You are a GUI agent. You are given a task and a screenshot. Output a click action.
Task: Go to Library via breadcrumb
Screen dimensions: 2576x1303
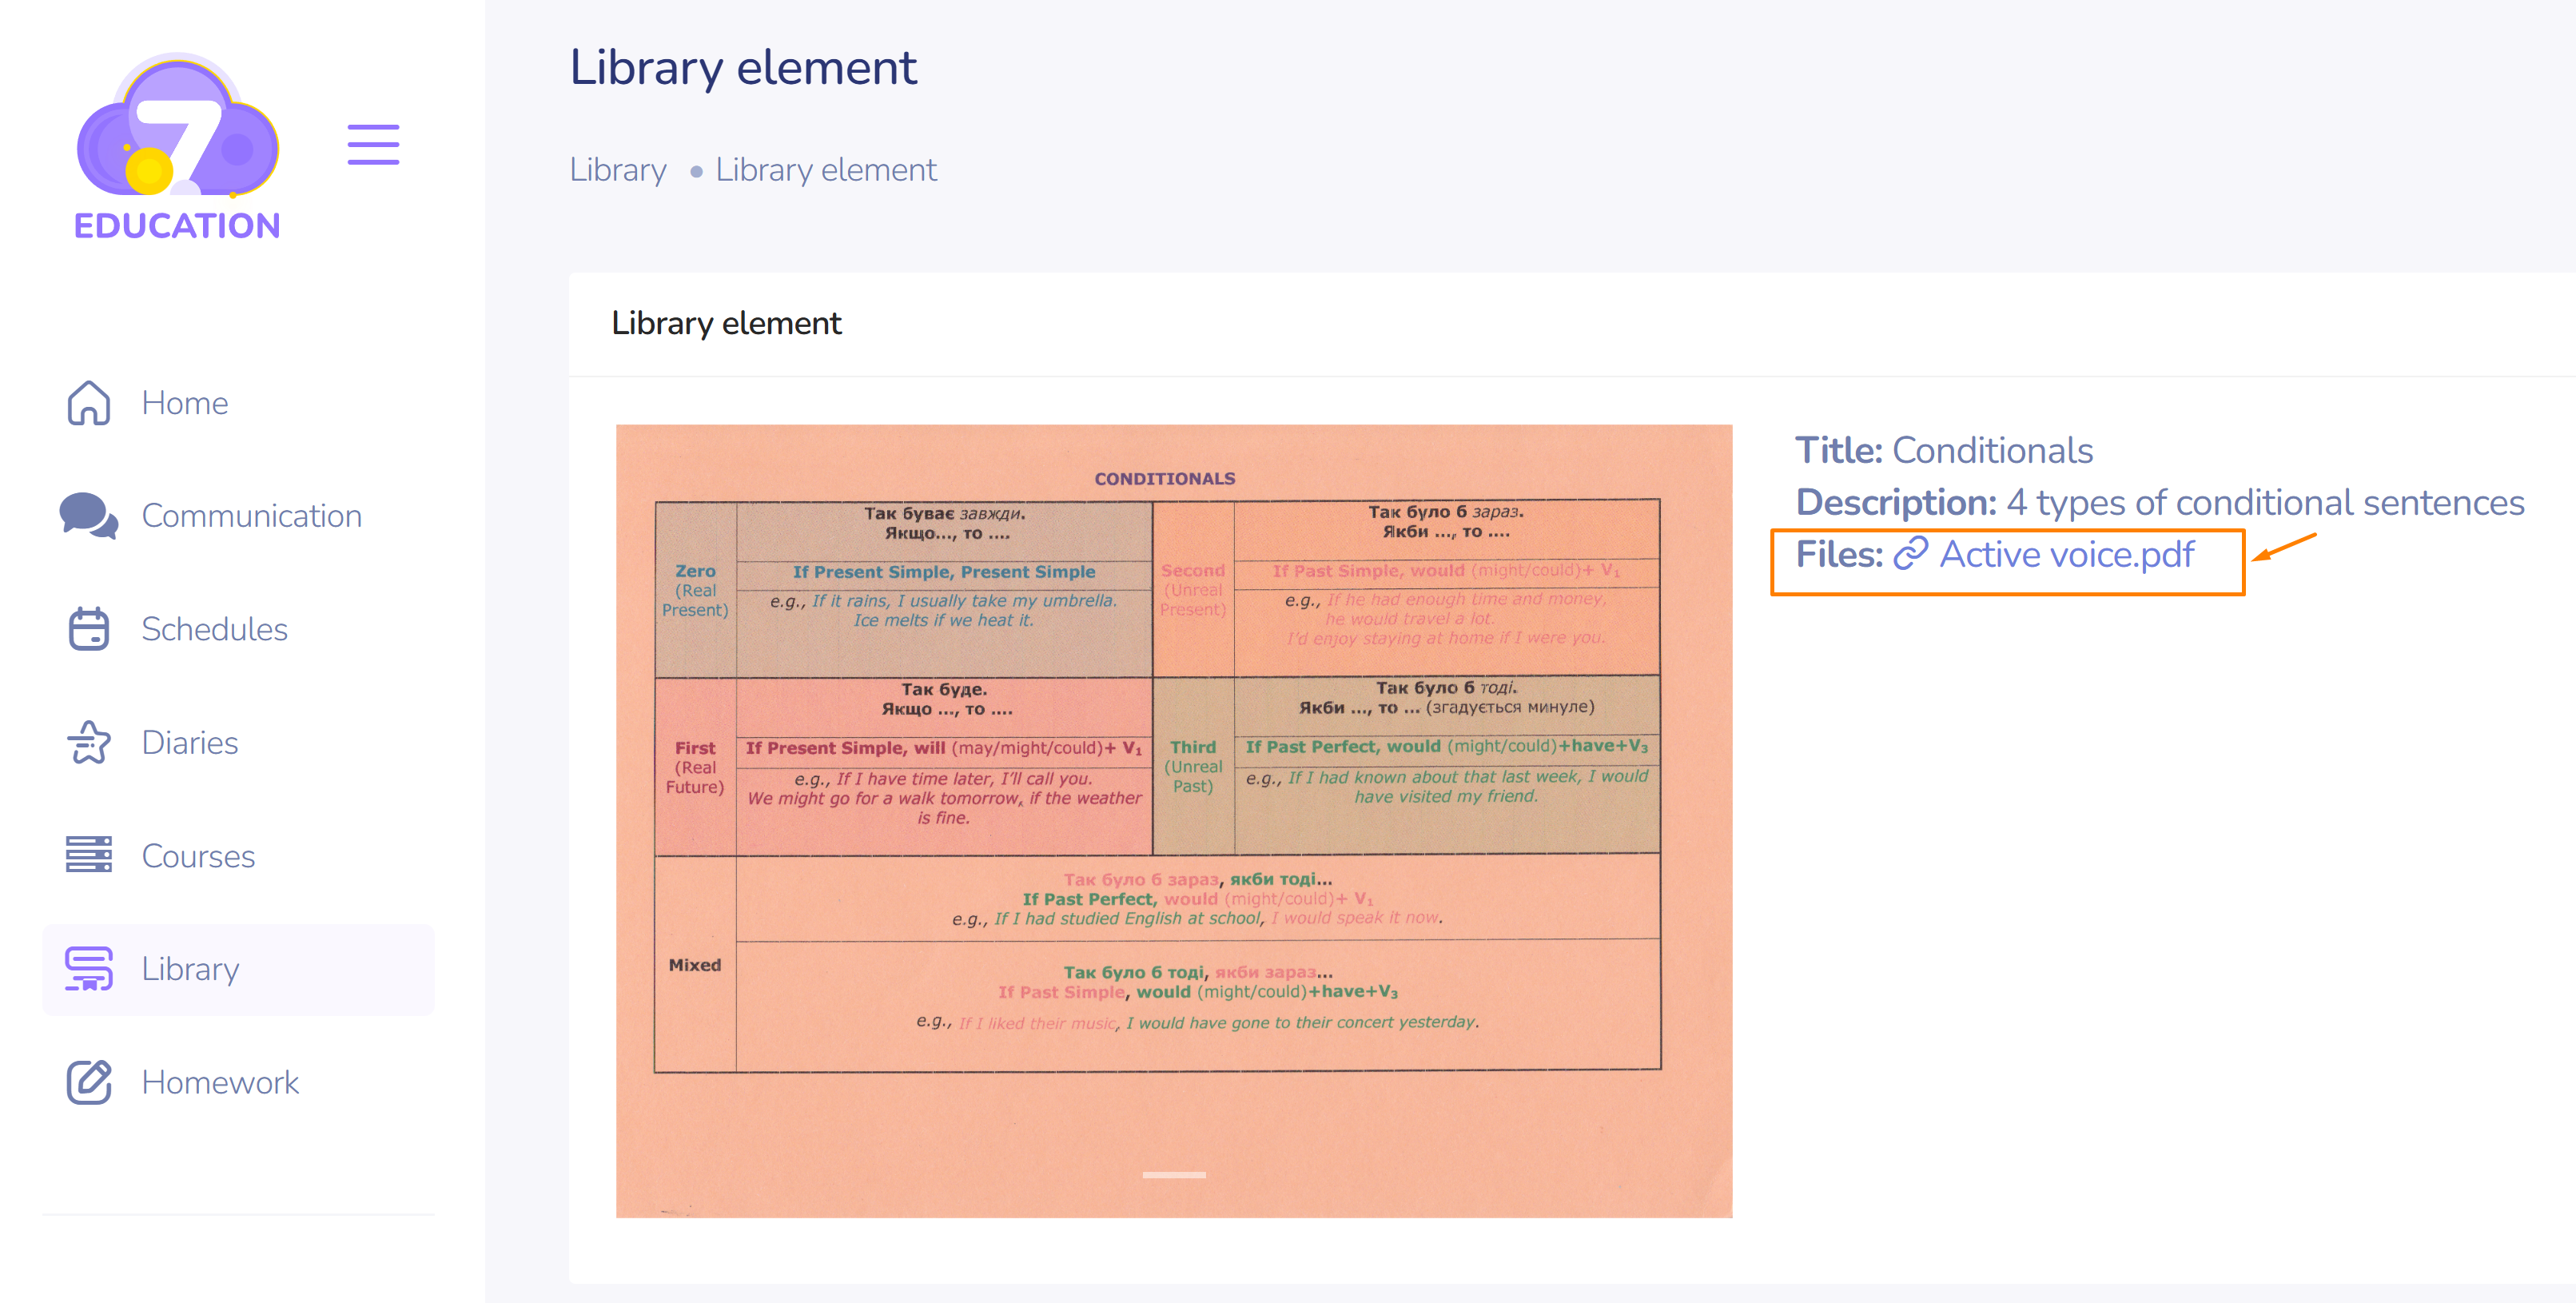point(617,170)
